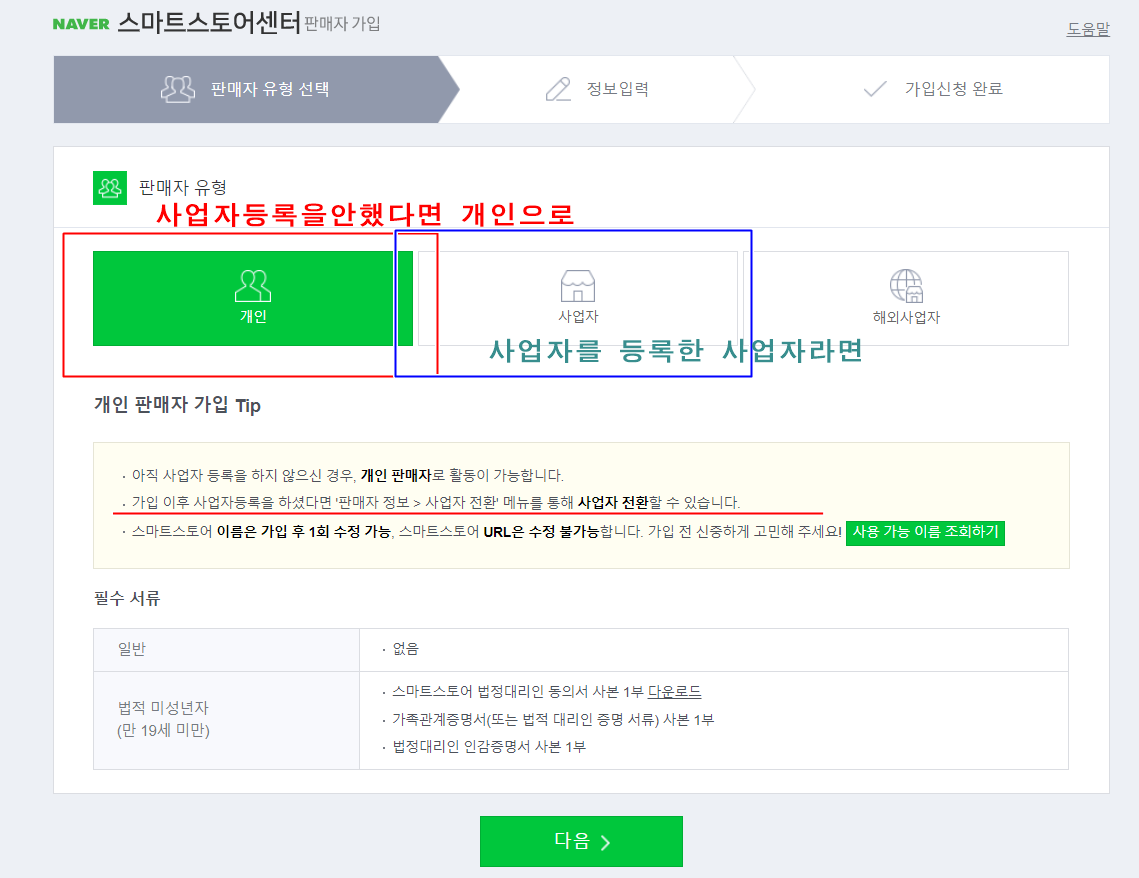Open the 도움말 help link
Viewport: 1139px width, 878px height.
1087,29
